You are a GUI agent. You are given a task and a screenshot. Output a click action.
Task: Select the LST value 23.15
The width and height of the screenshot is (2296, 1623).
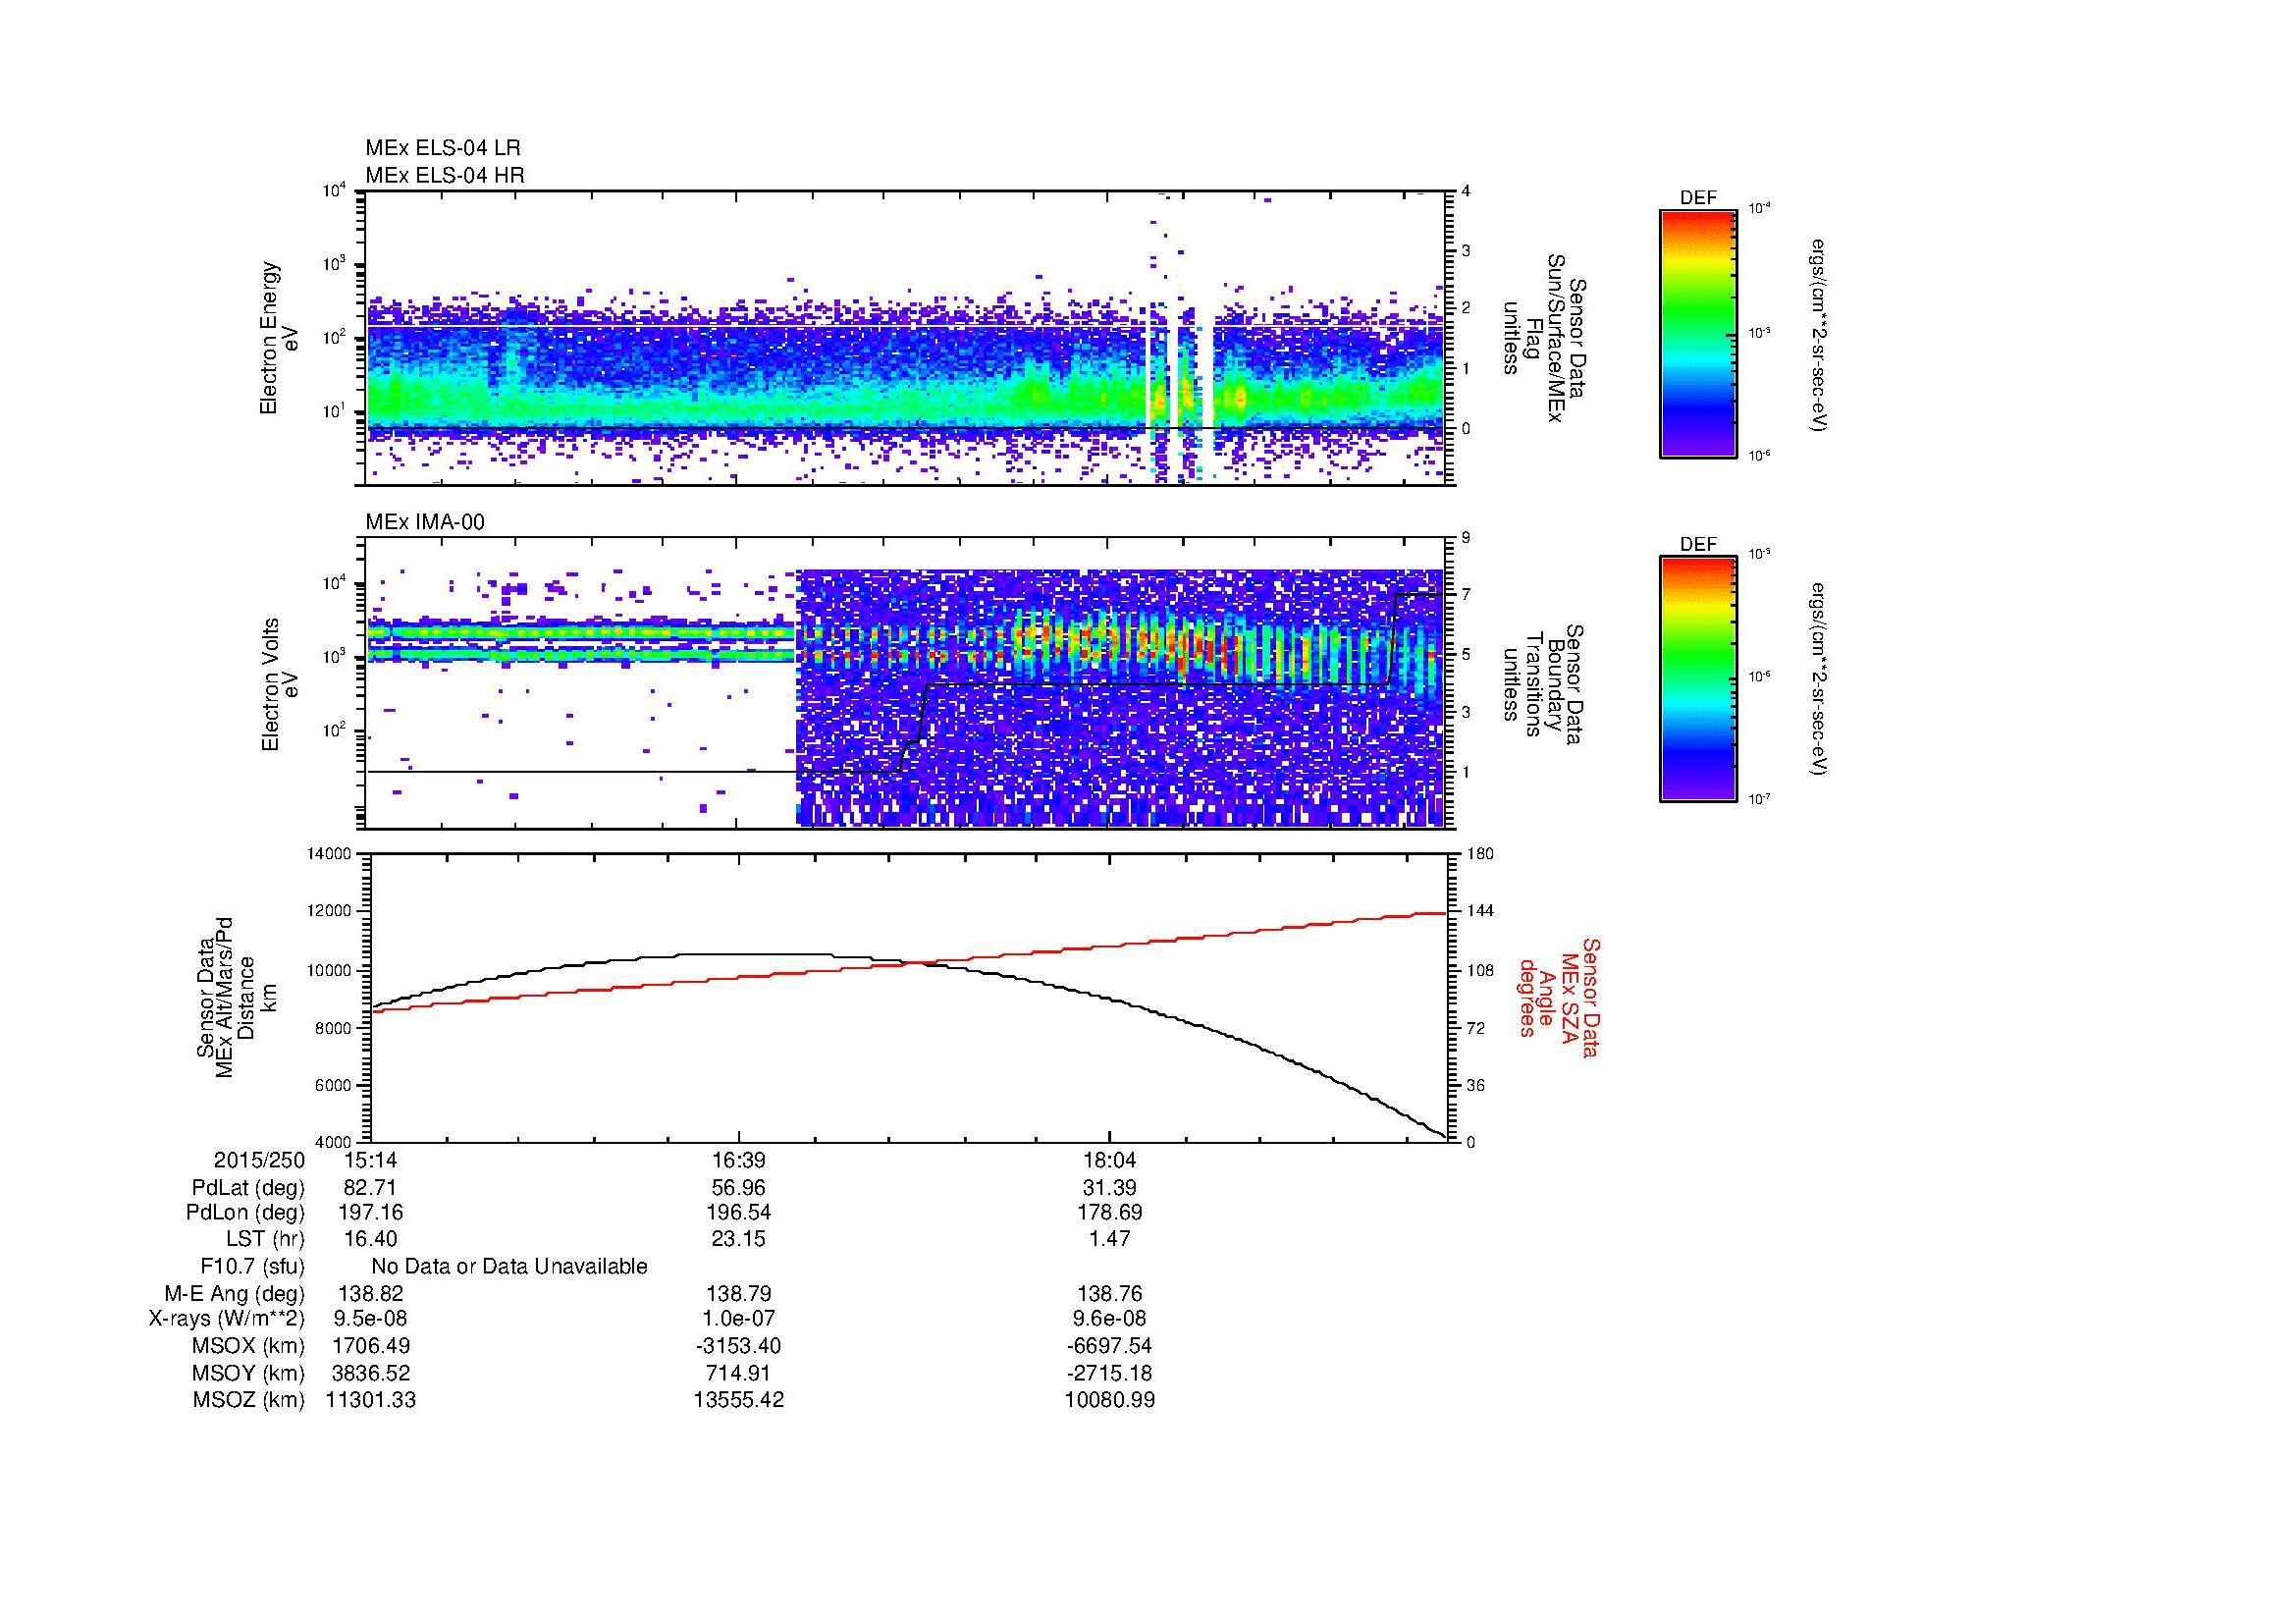(738, 1238)
